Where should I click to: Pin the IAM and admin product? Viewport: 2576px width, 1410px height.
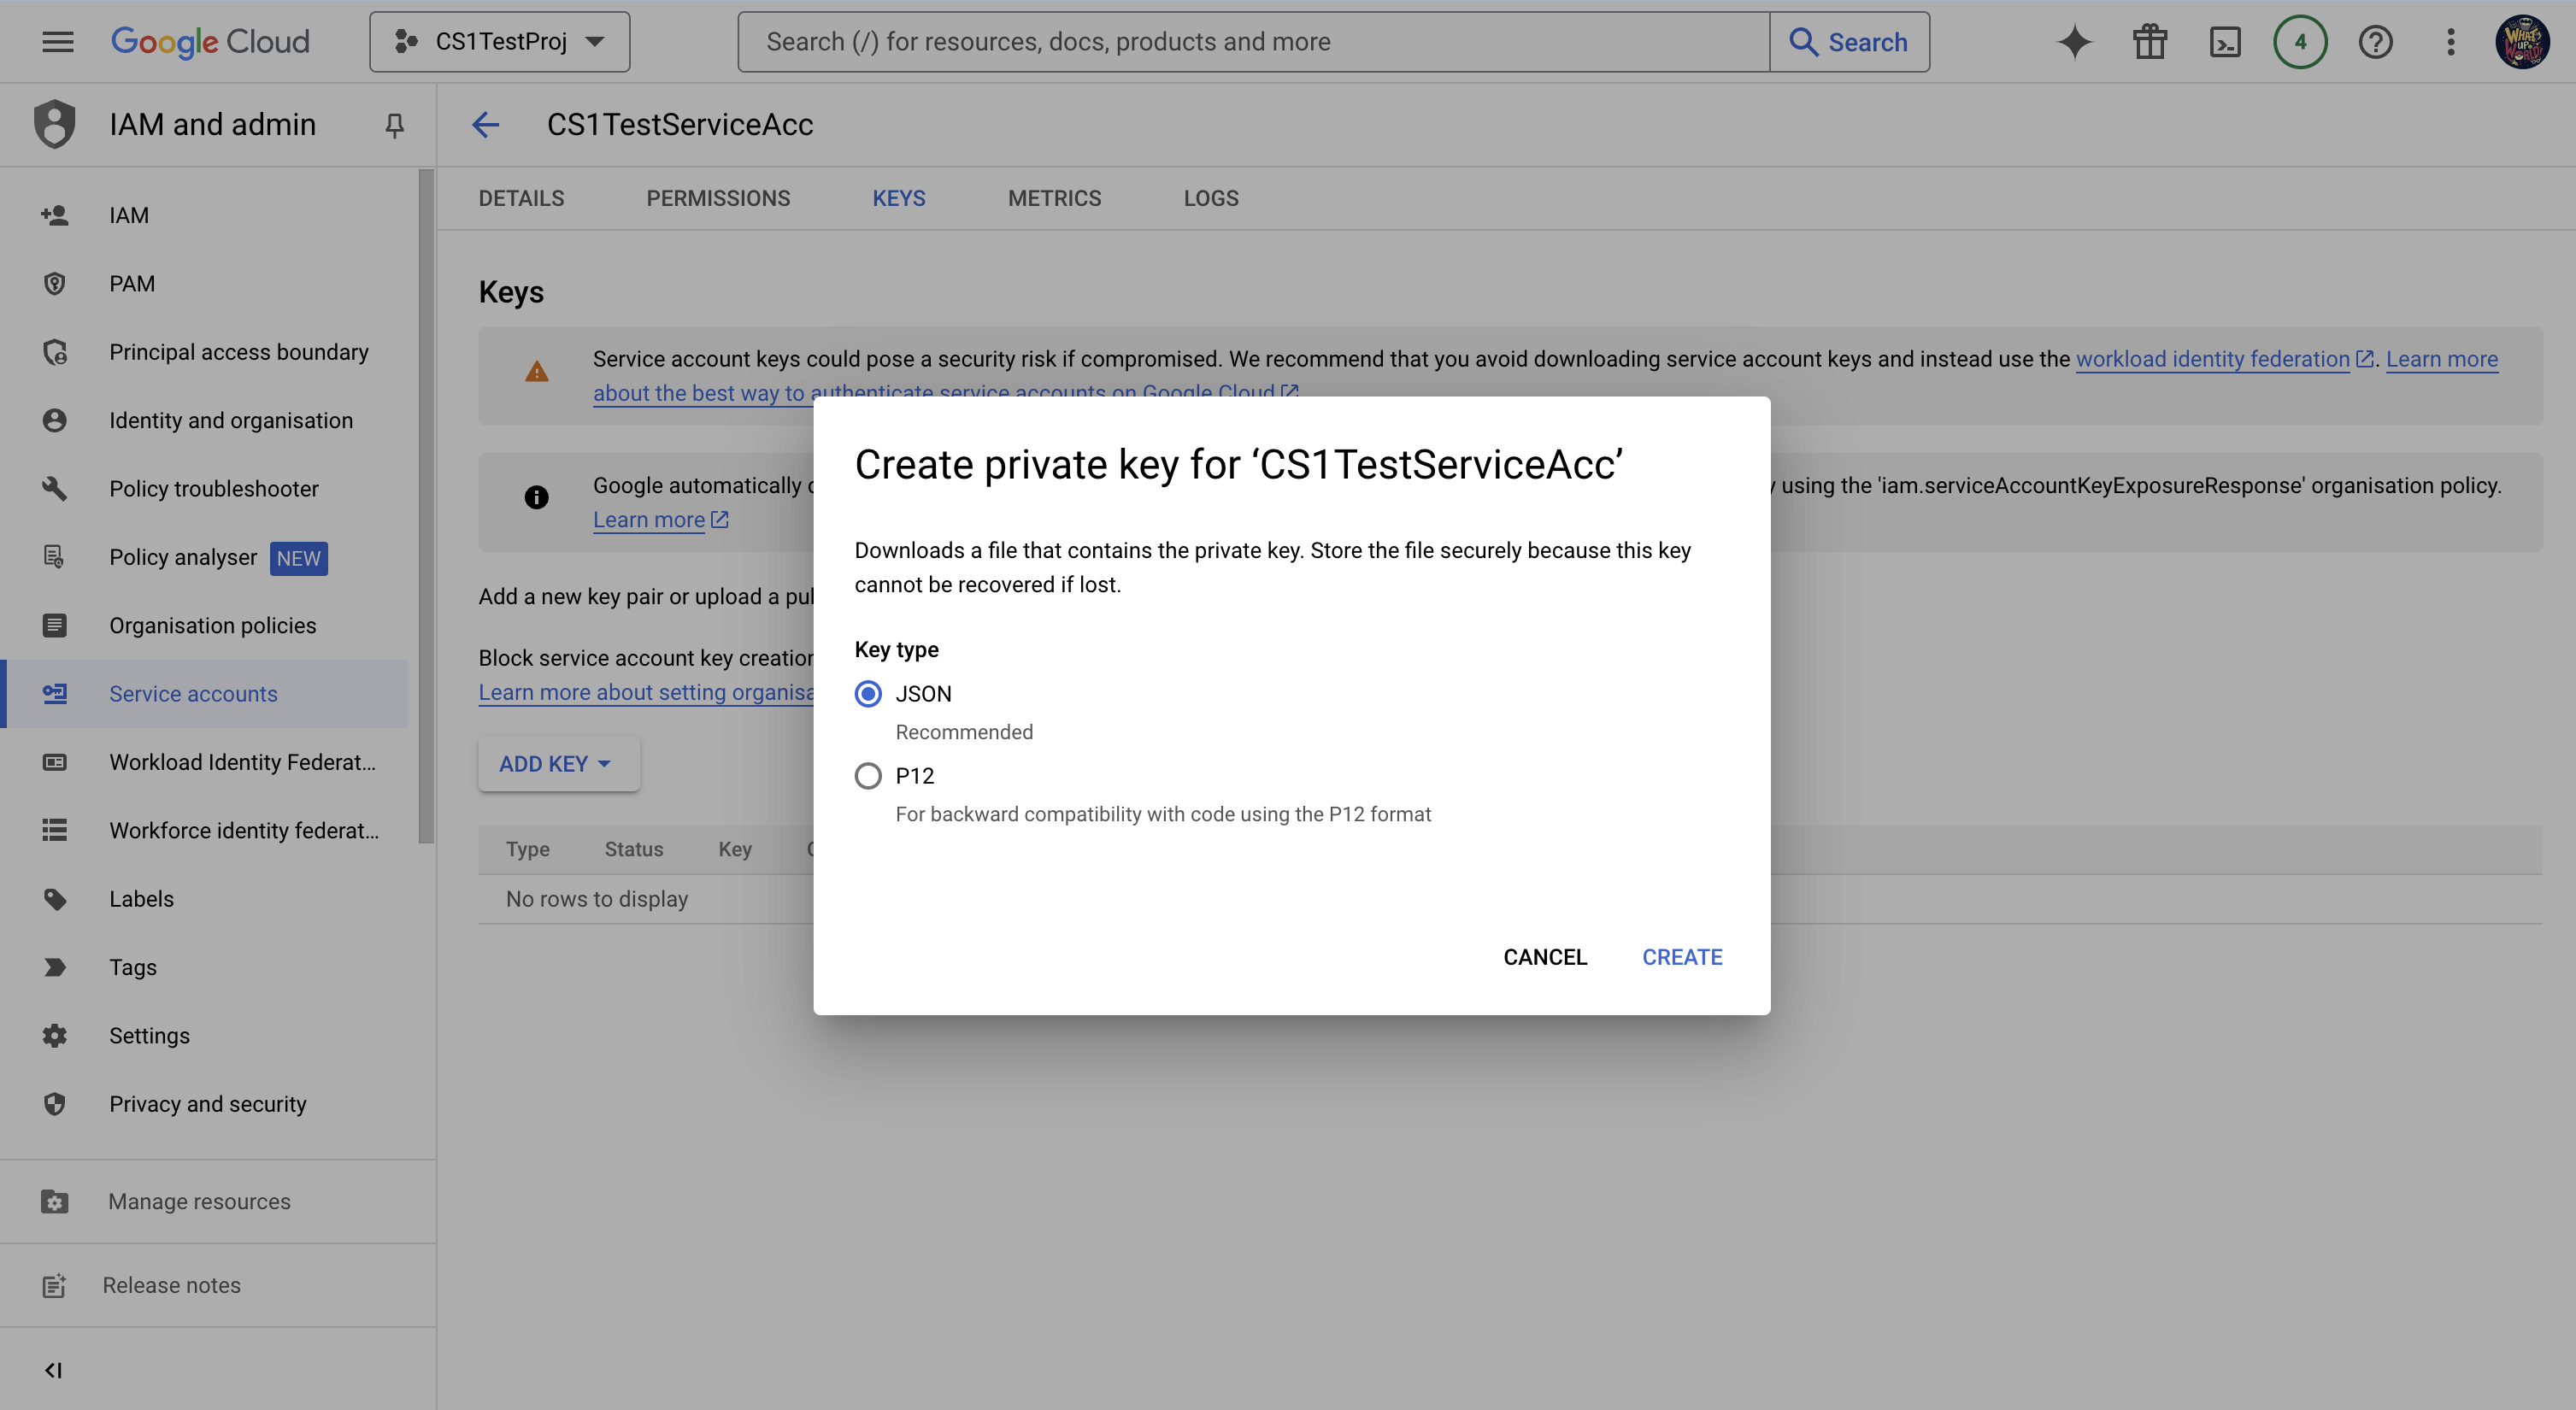(x=394, y=125)
